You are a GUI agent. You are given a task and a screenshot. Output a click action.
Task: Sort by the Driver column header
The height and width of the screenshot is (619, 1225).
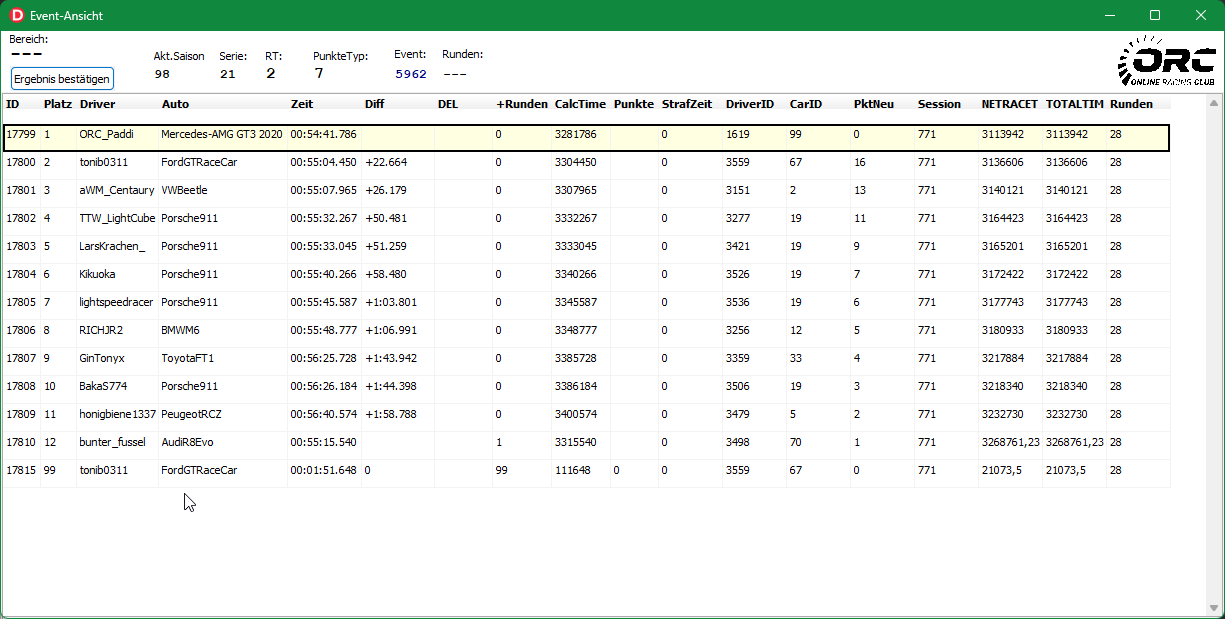(x=97, y=104)
